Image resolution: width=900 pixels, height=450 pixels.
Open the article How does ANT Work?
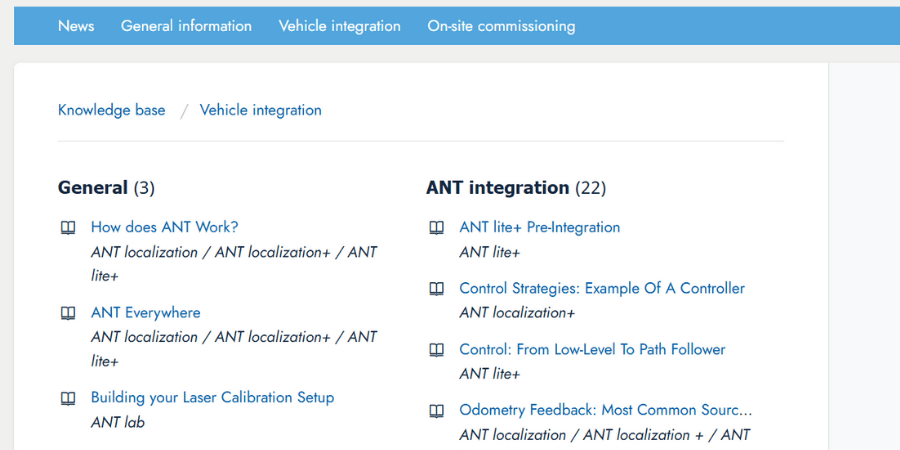tap(164, 227)
